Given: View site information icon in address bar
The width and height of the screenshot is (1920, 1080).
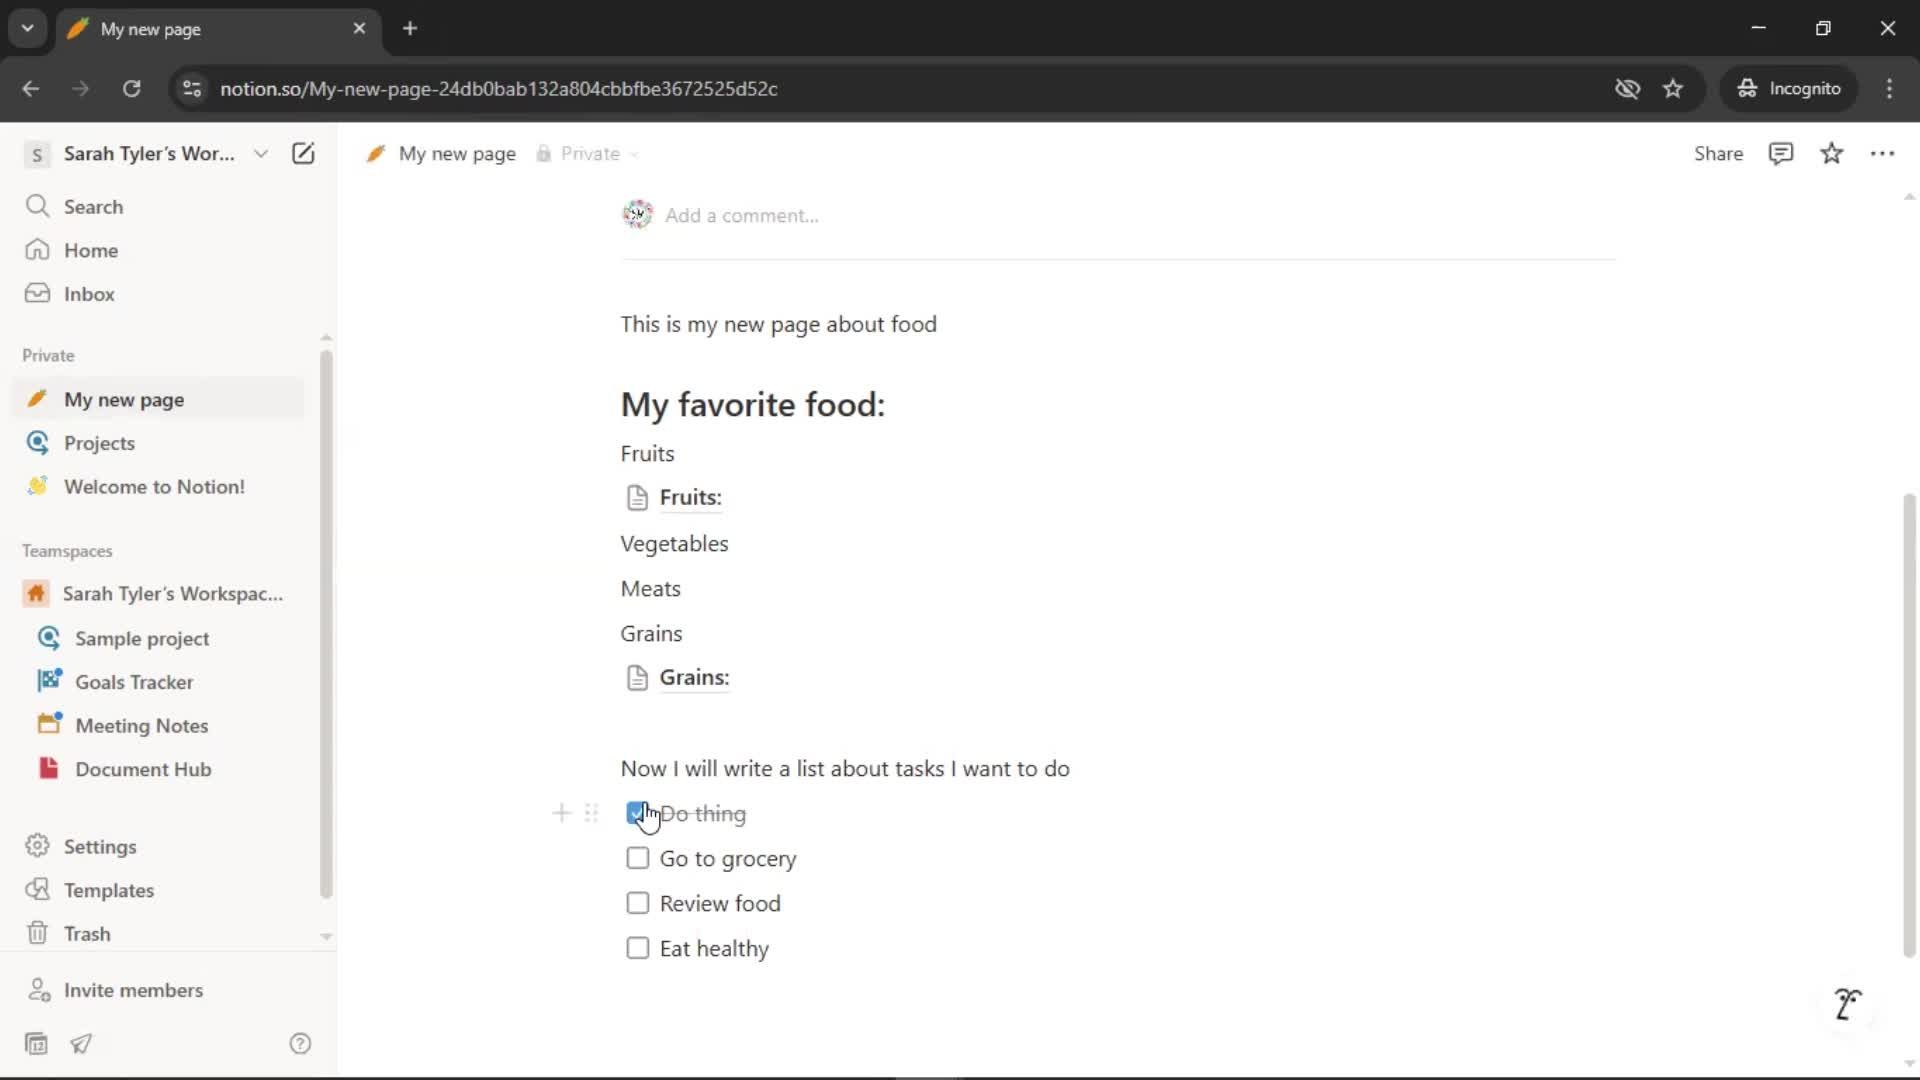Looking at the screenshot, I should tap(192, 88).
